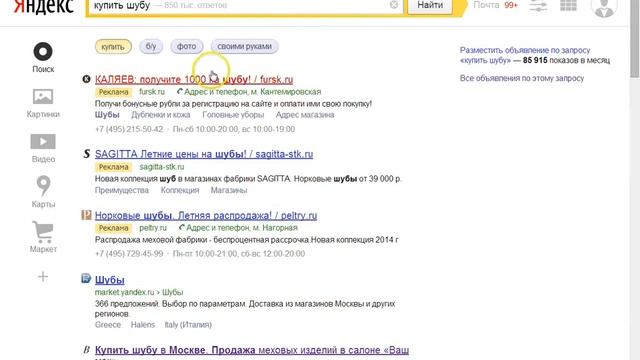Clear the search query with X icon
This screenshot has height=360, width=640.
pyautogui.click(x=394, y=5)
